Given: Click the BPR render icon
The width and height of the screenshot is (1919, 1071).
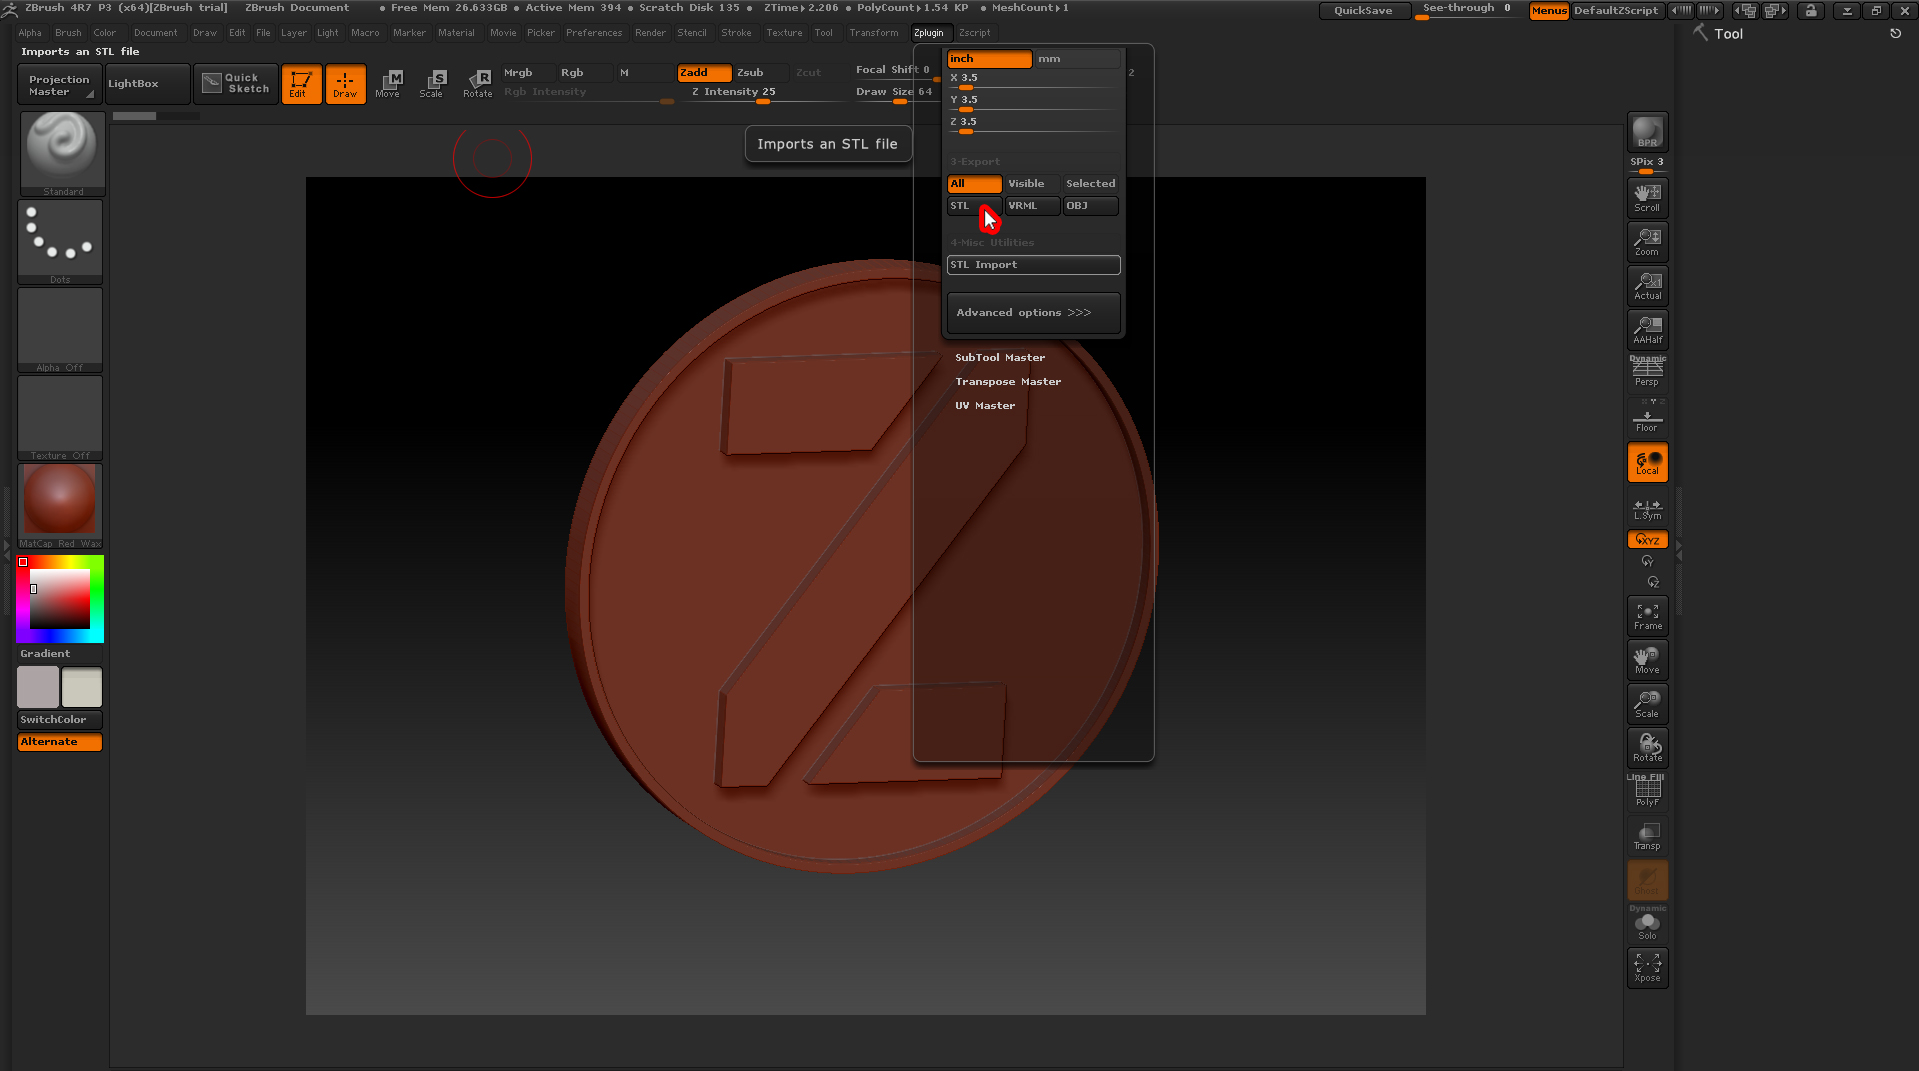Looking at the screenshot, I should point(1647,132).
